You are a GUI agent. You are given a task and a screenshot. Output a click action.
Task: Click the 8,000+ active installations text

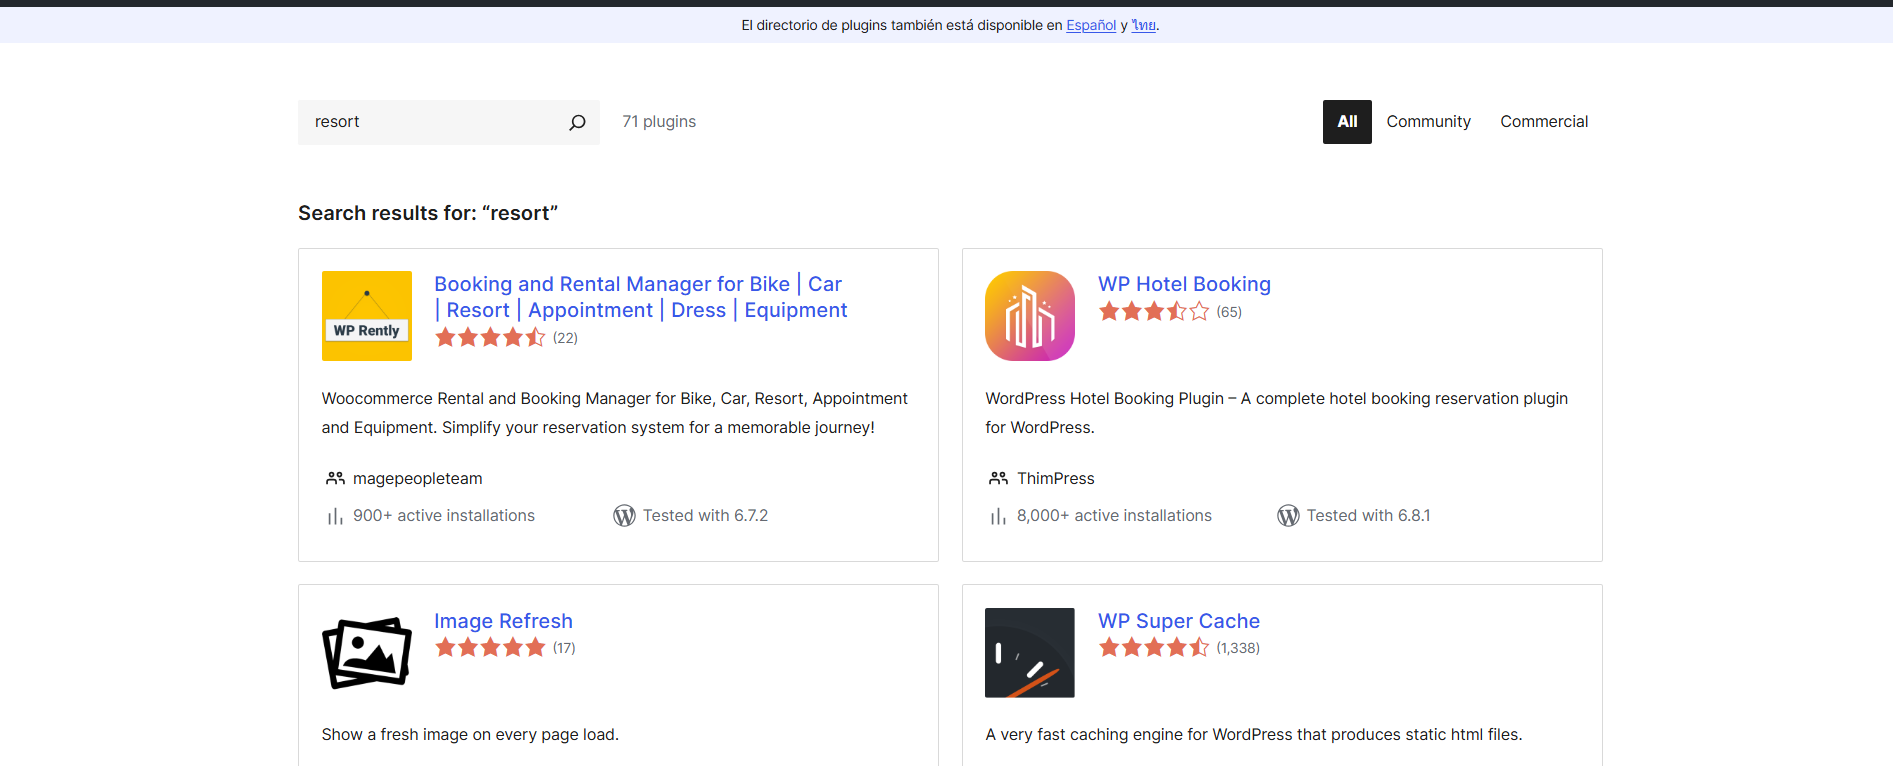[1114, 516]
